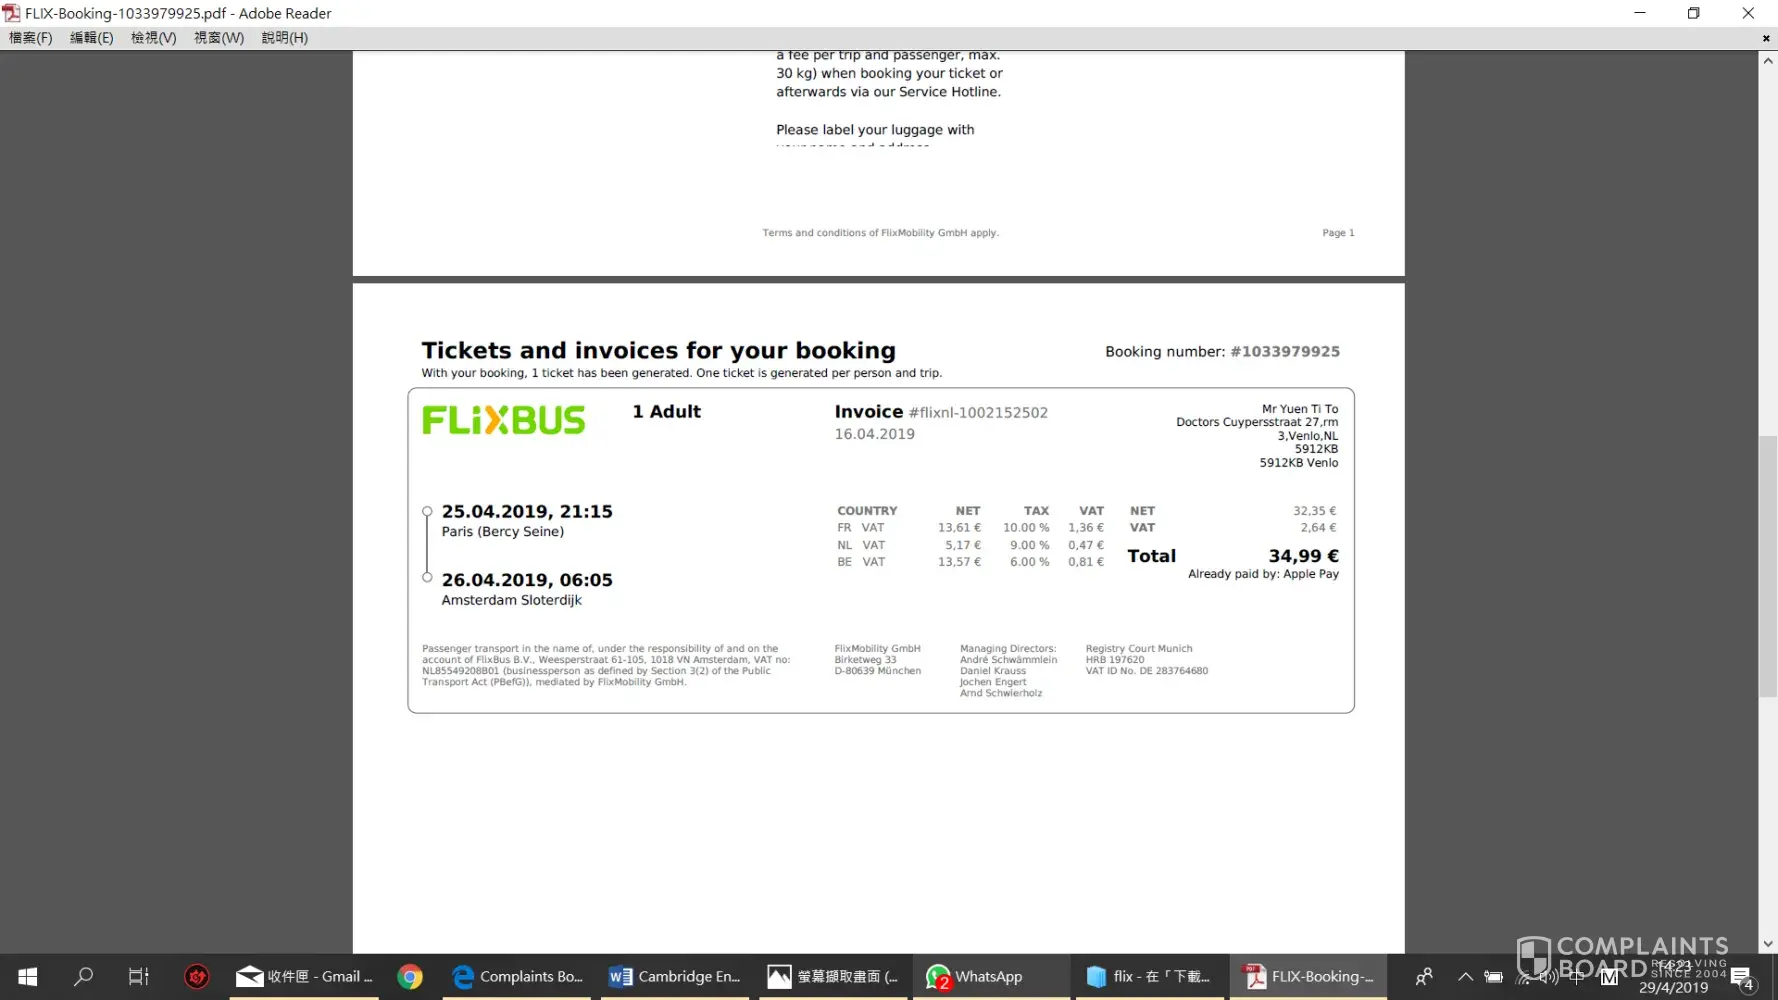Click the NL VAT tax rate 9.00 %

pos(1030,545)
